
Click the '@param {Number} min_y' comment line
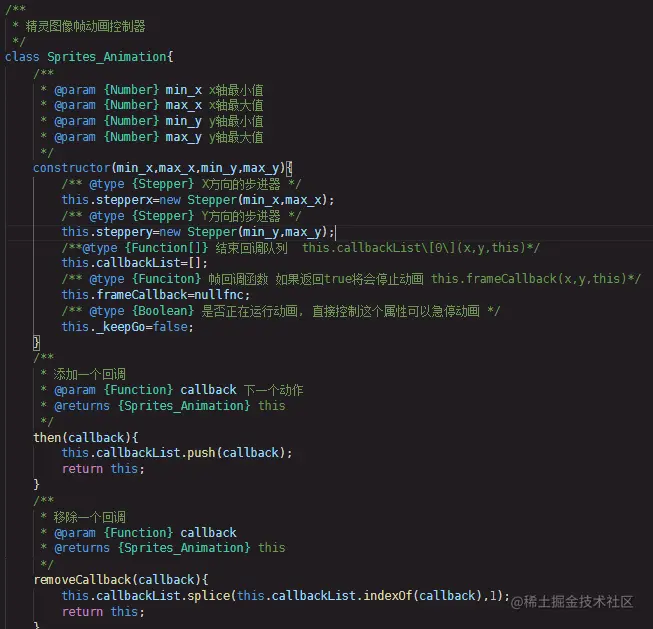coord(152,121)
